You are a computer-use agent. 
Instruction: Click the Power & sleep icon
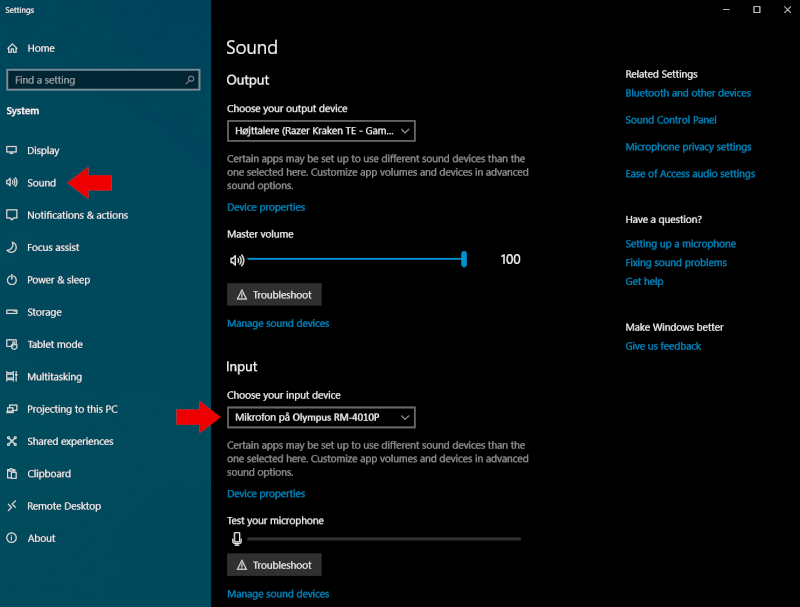click(12, 280)
